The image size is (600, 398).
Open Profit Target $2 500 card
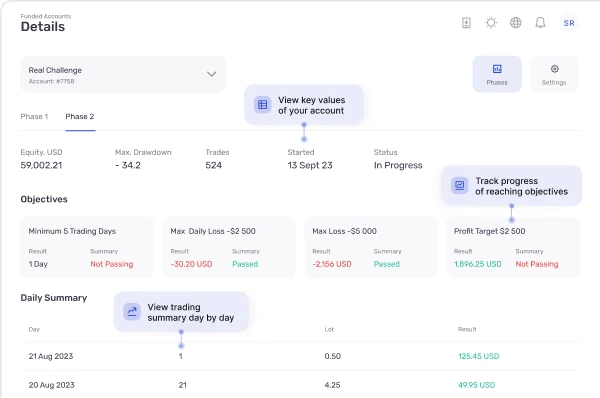(x=513, y=247)
